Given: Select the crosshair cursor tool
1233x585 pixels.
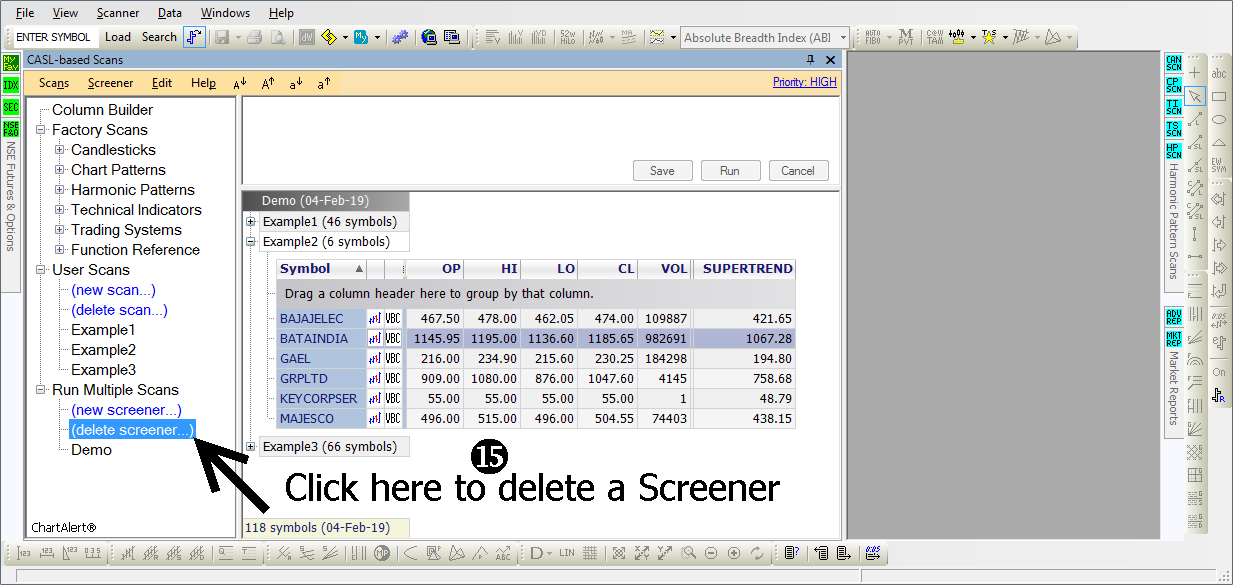Looking at the screenshot, I should coord(1195,73).
